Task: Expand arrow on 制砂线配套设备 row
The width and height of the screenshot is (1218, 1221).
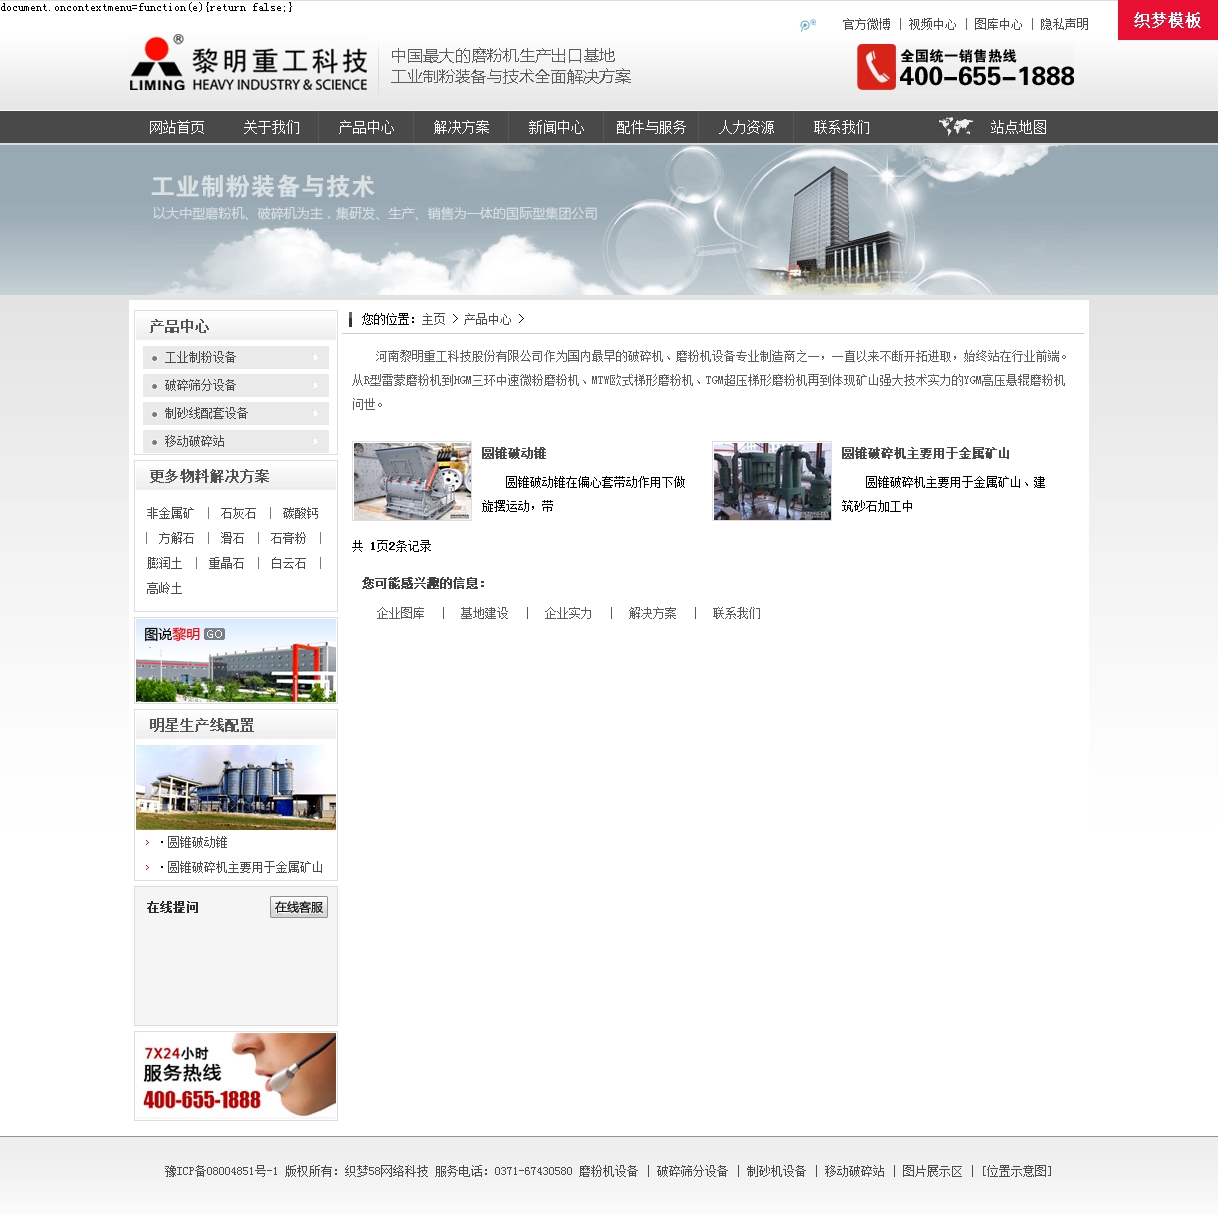Action: (316, 413)
